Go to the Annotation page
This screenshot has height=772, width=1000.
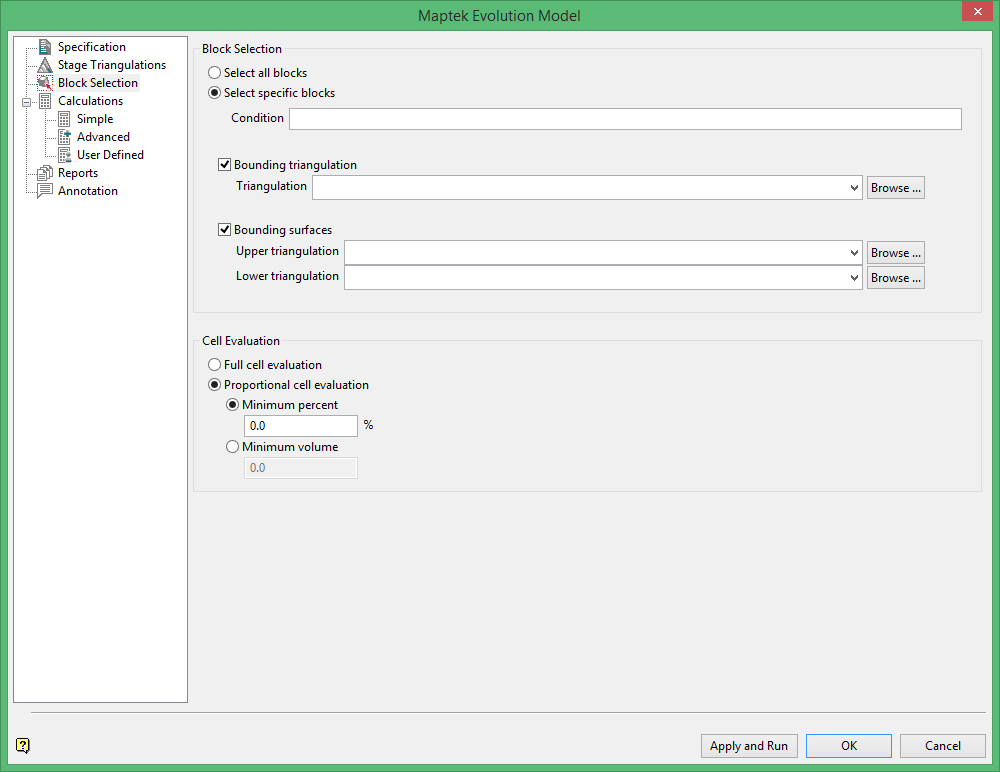coord(87,191)
